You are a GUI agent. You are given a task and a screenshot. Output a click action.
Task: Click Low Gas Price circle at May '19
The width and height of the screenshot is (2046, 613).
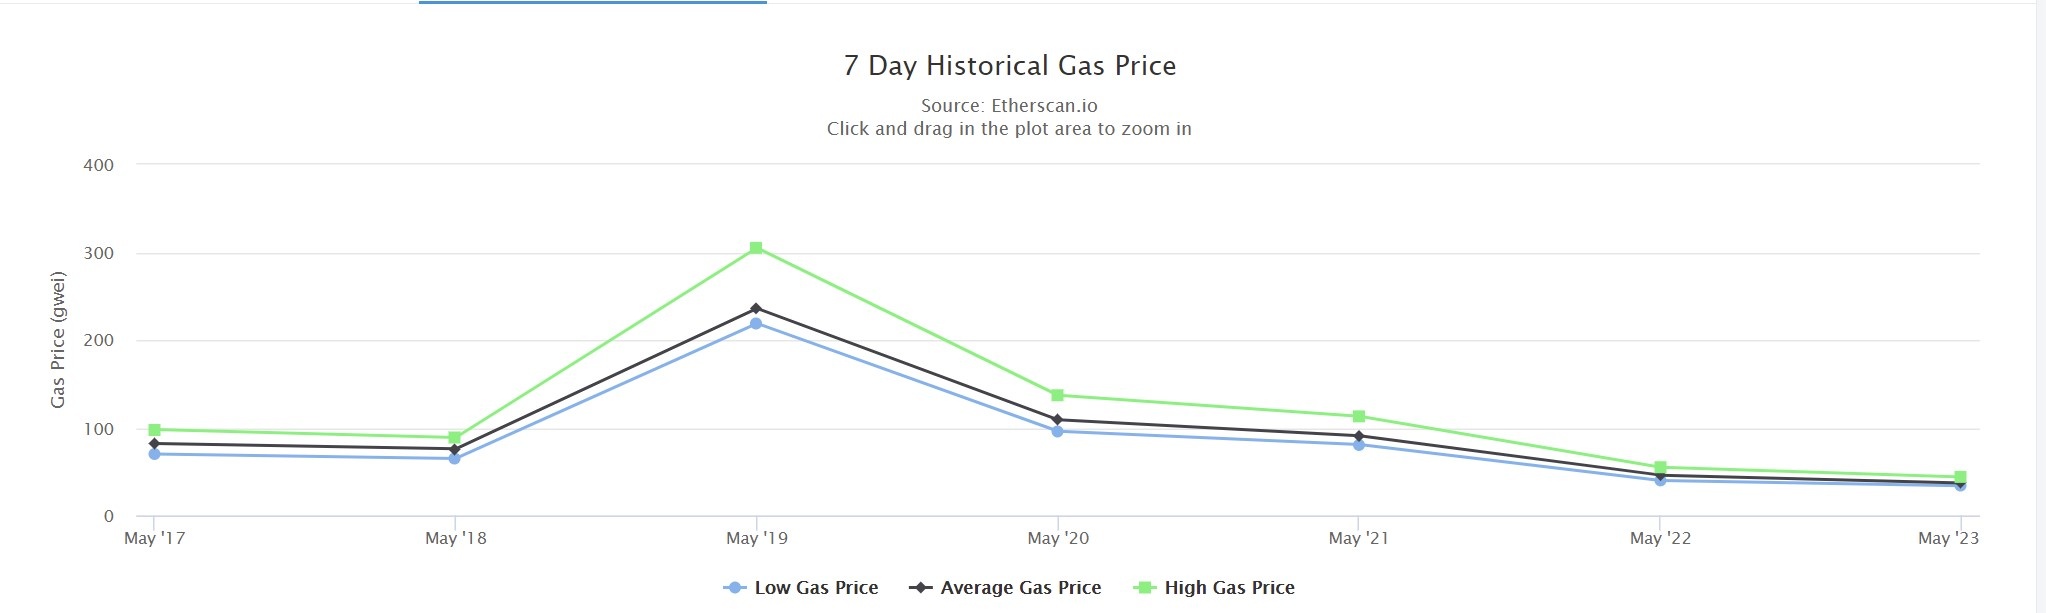(756, 324)
